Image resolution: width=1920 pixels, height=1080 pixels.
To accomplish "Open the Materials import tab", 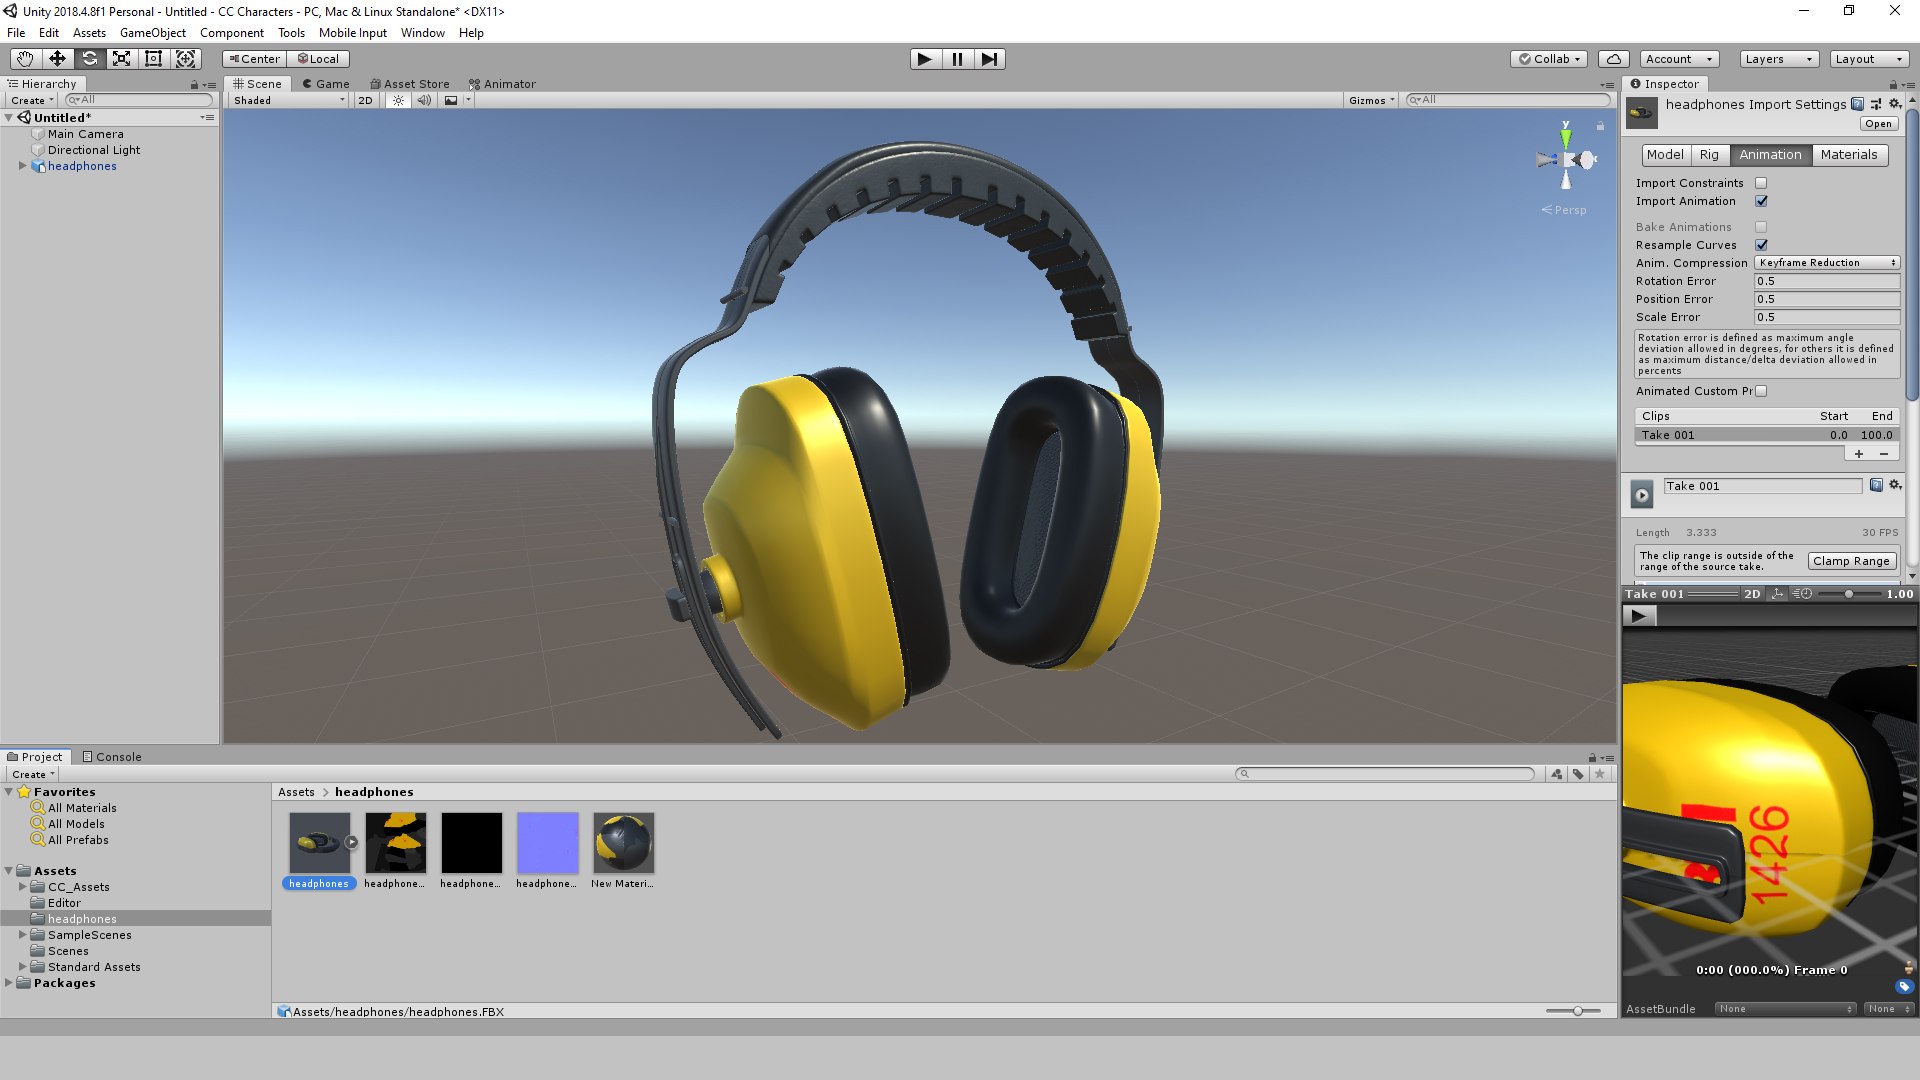I will click(1849, 155).
